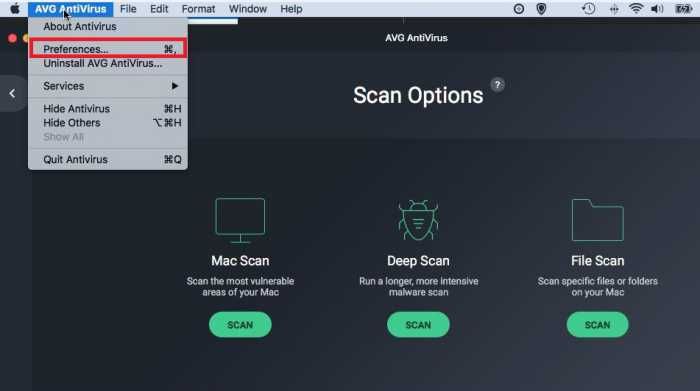Click the menu bar icon beside Wi-Fi
Screen dimensions: 700x391
614,9
